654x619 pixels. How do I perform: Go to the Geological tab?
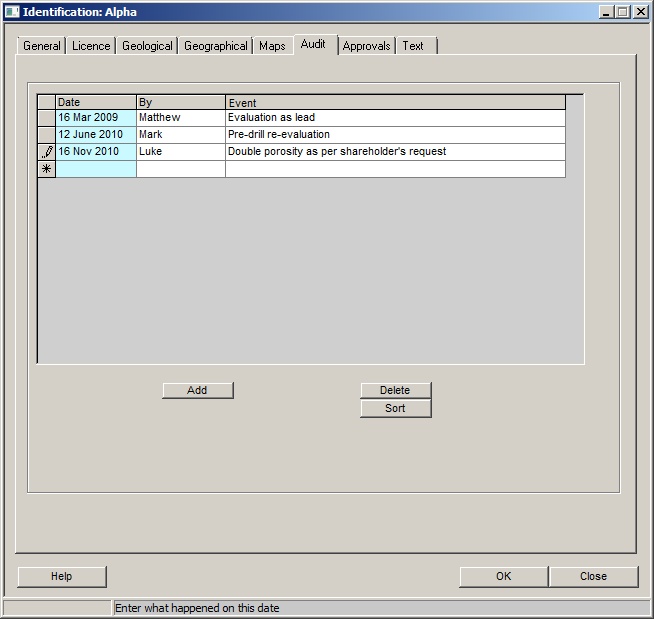tap(147, 46)
